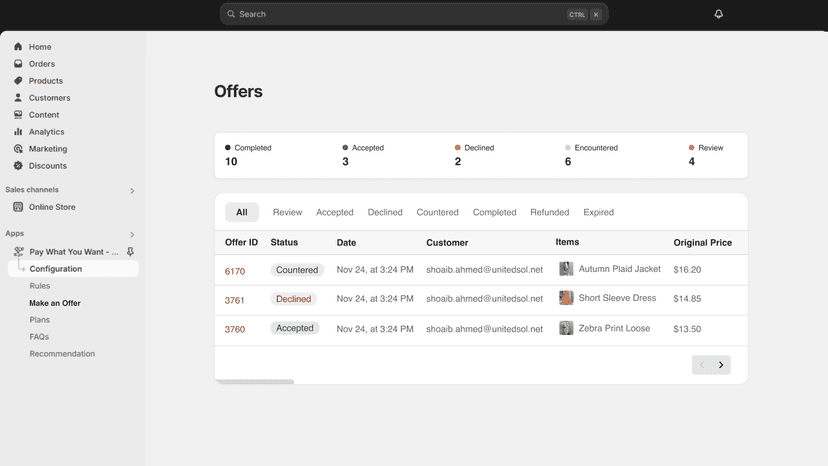Click the Orders inbox icon

[x=18, y=63]
